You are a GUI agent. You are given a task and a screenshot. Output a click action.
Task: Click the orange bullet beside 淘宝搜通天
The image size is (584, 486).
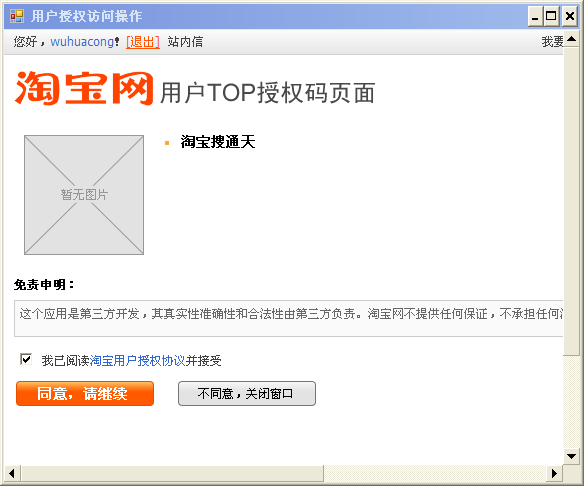[x=167, y=143]
